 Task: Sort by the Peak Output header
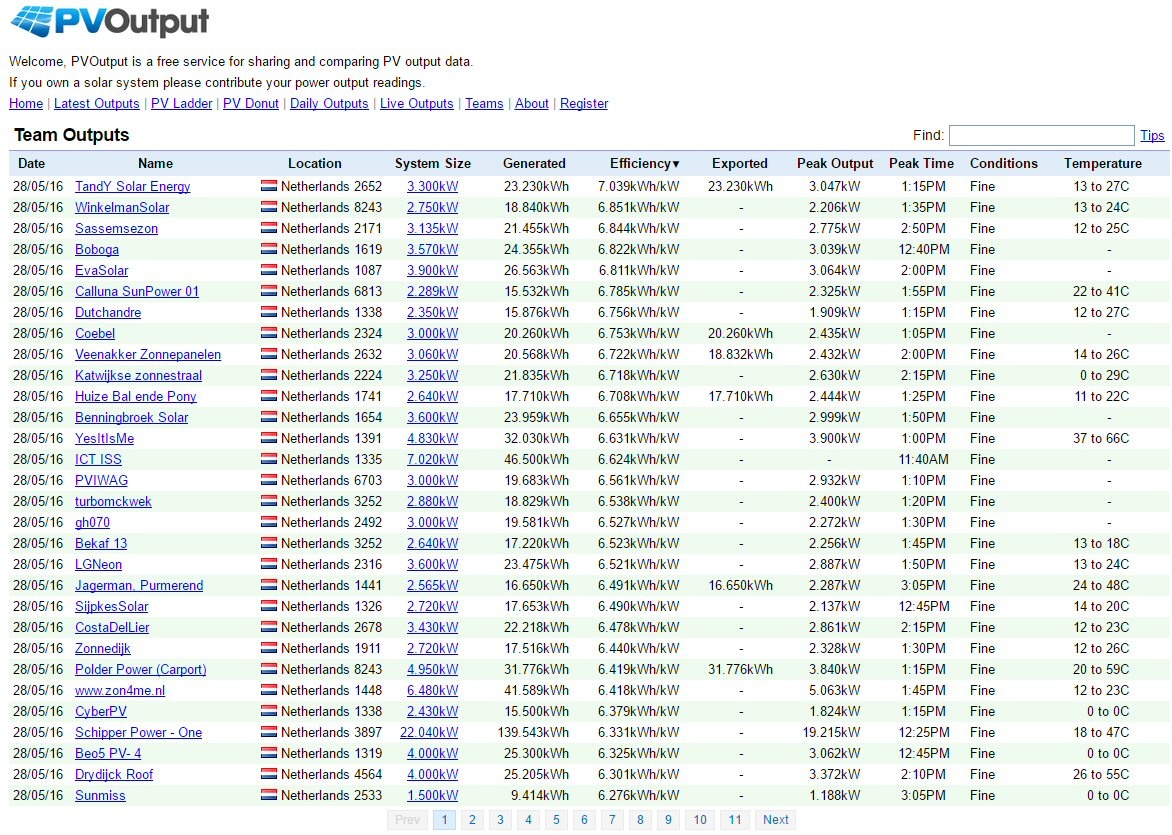tap(835, 164)
